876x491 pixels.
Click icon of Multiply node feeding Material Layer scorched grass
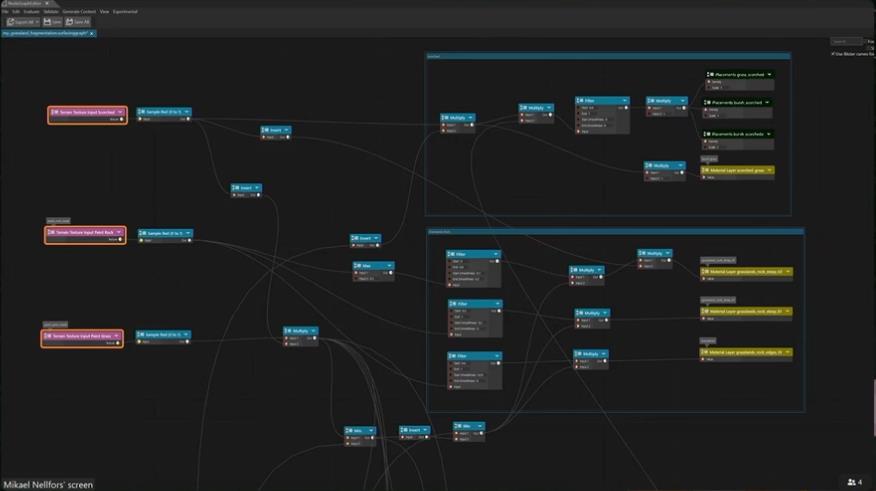[x=649, y=166]
